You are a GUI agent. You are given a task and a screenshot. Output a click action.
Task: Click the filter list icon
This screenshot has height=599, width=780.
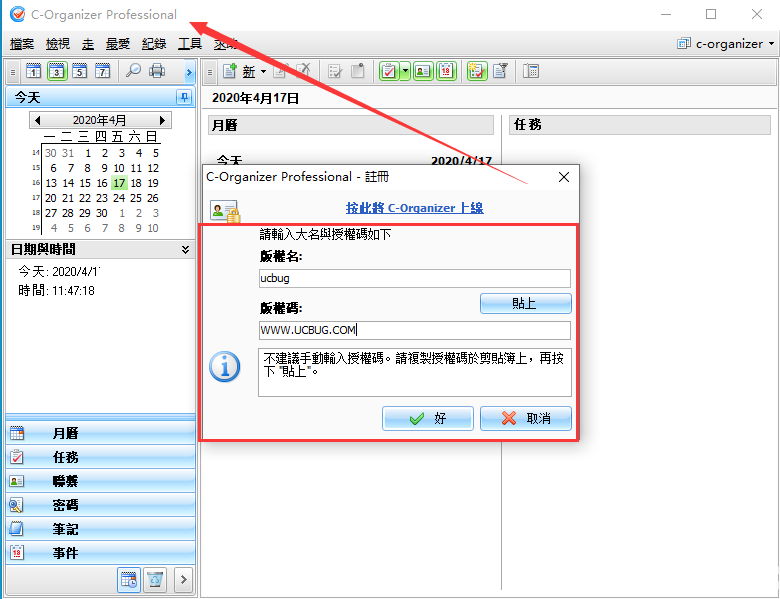[500, 71]
